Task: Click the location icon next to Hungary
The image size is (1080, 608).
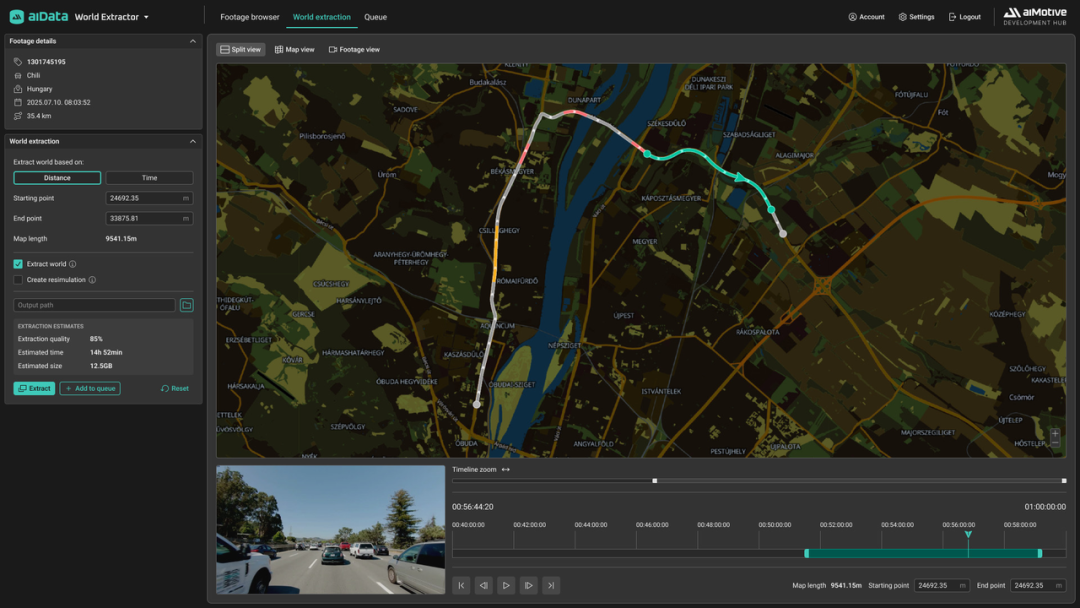Action: [18, 89]
